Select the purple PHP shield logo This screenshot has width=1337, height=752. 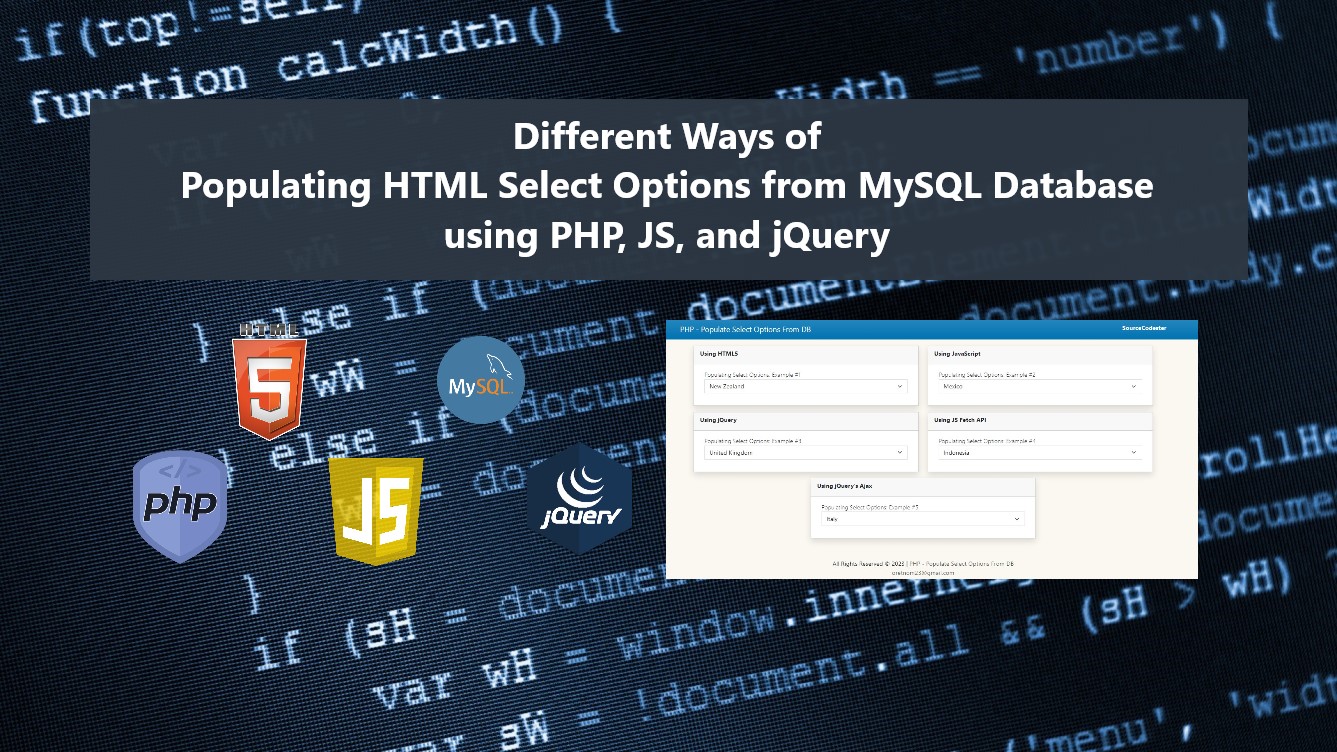(180, 505)
